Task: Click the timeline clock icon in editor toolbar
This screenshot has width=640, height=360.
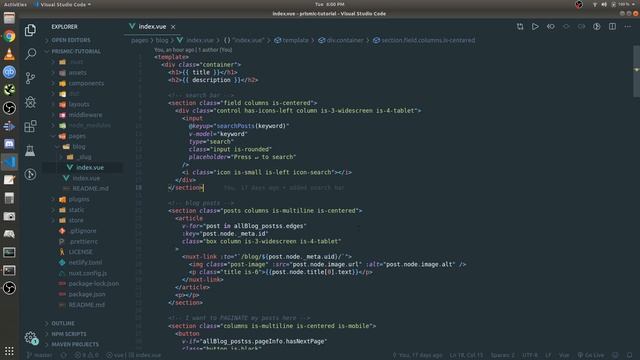Action: pos(597,27)
